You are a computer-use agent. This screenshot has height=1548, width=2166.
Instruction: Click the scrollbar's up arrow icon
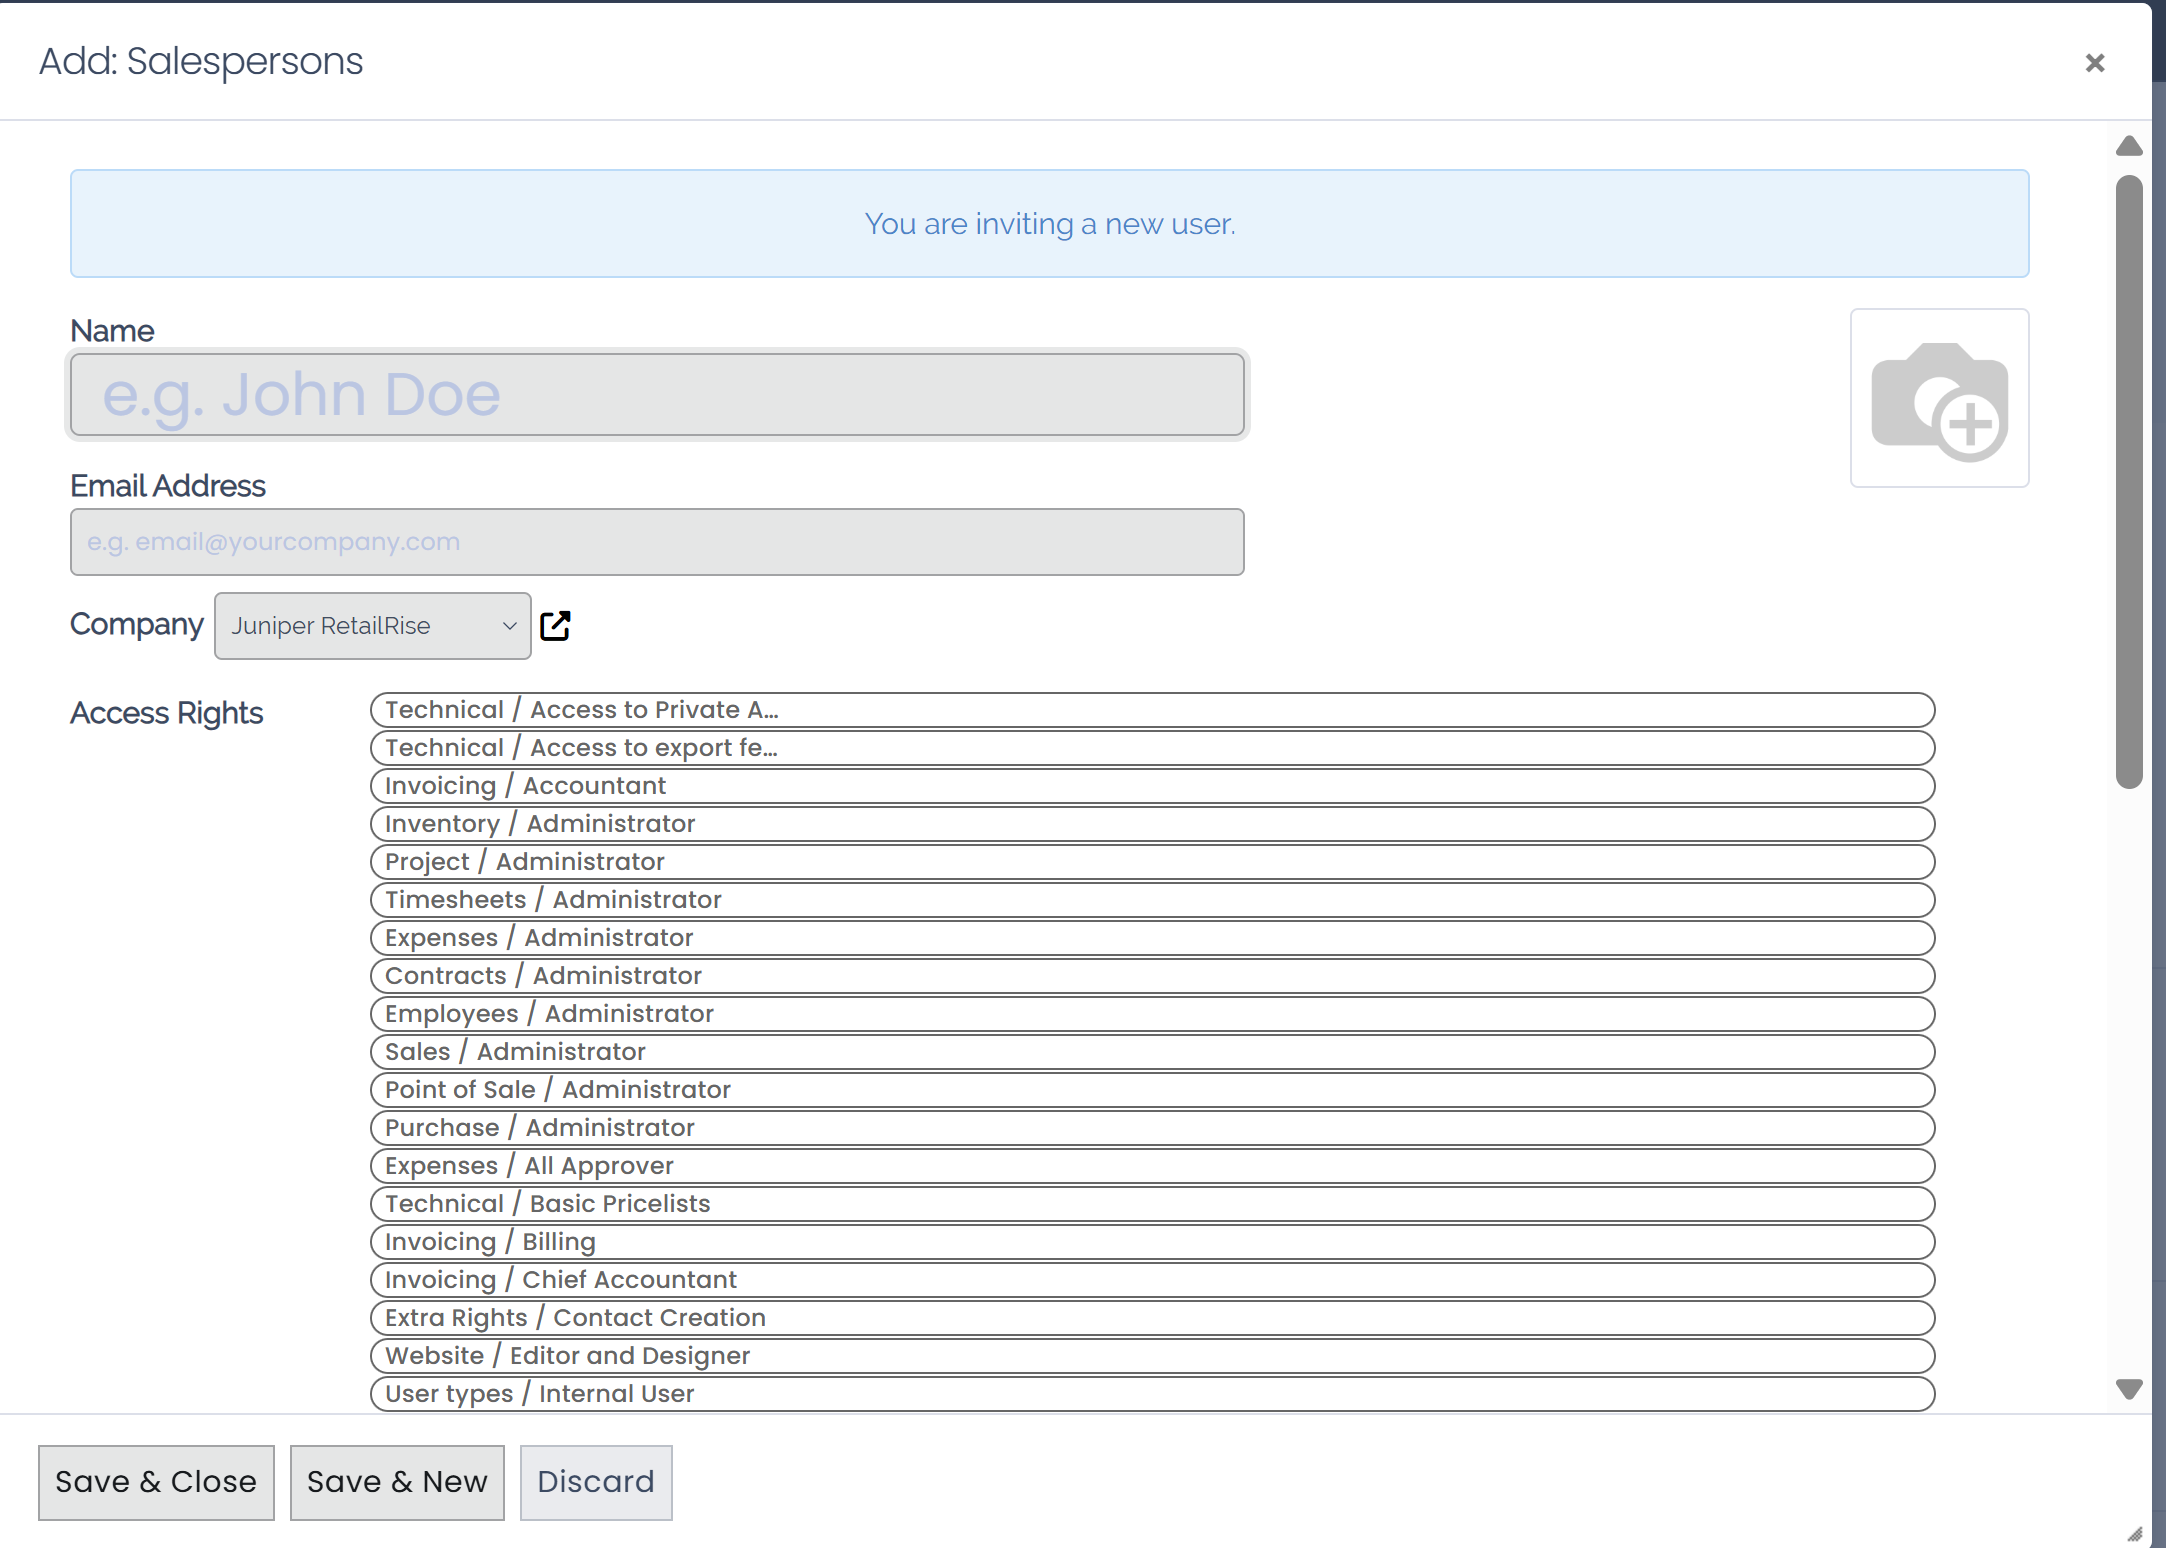point(2129,146)
